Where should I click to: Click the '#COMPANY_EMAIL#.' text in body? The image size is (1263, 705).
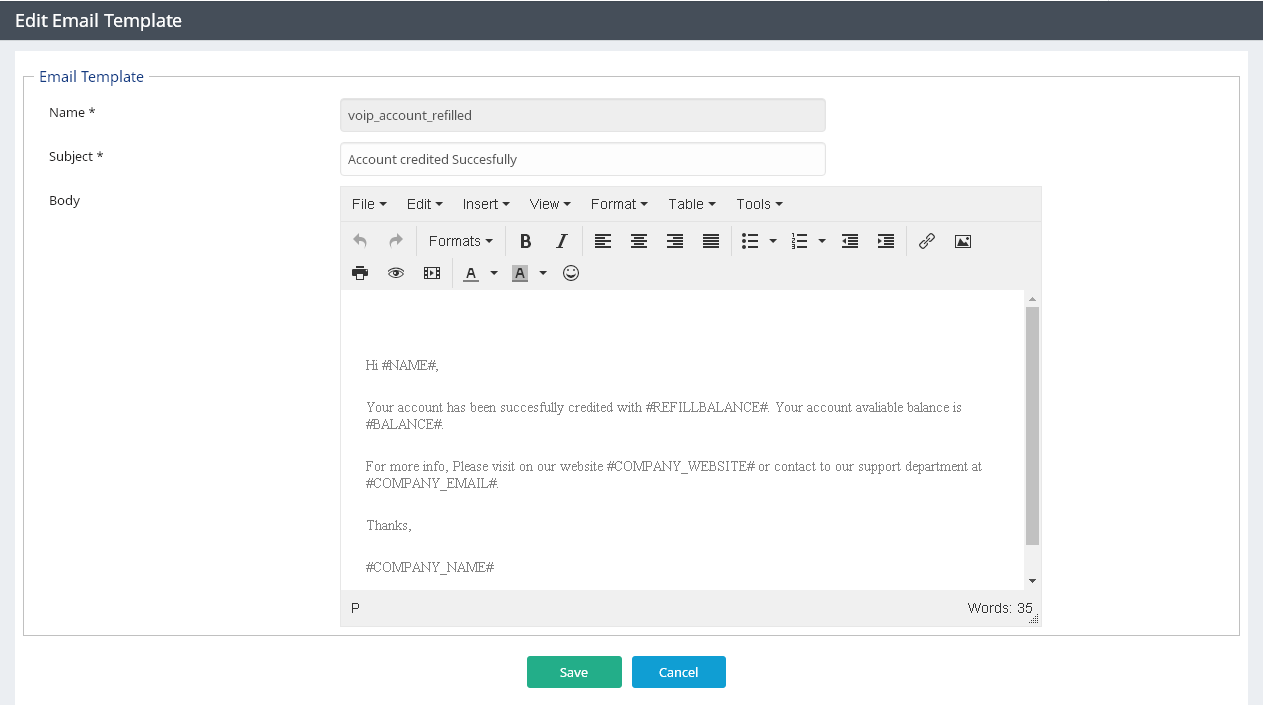click(x=432, y=484)
